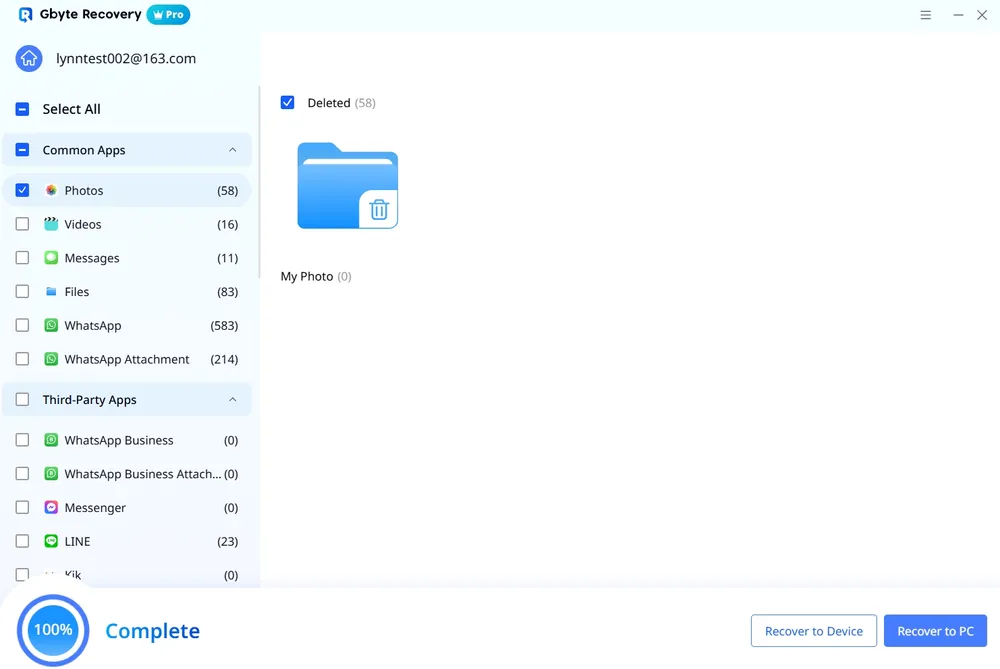
Task: Click the Deleted (58) label
Action: [x=341, y=103]
